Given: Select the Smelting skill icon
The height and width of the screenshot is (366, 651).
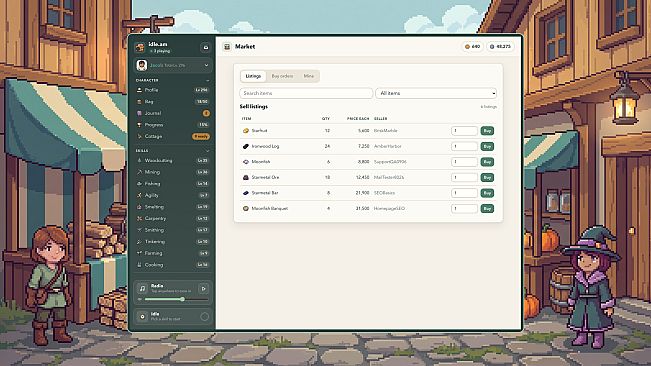Looking at the screenshot, I should [x=140, y=207].
